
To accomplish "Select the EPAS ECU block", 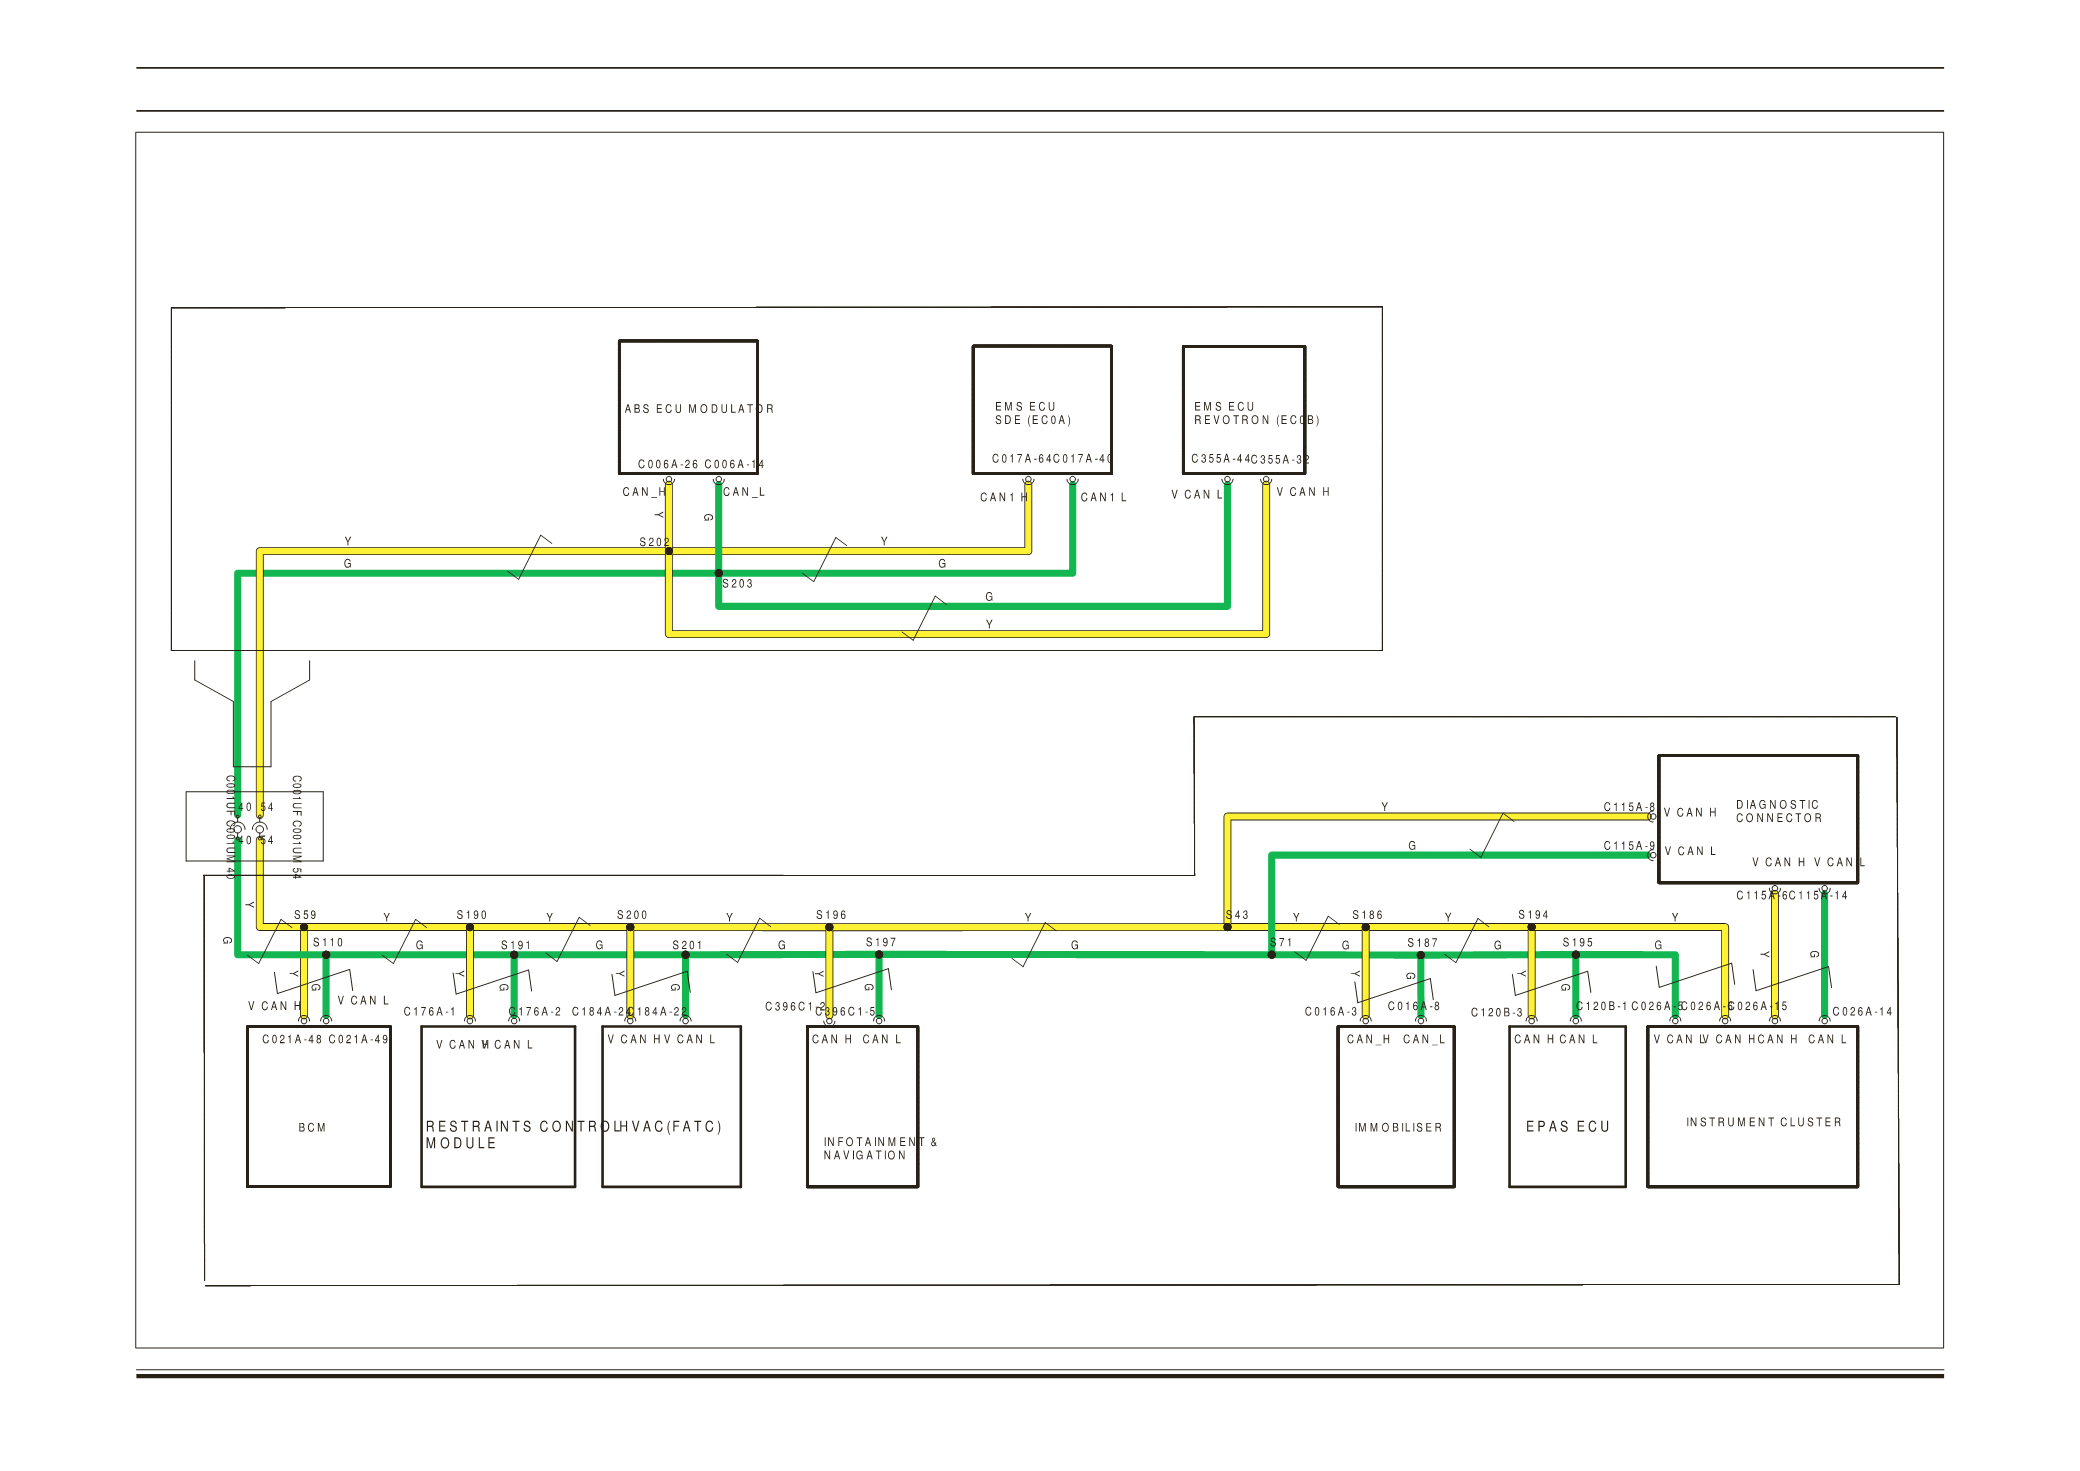I will (1566, 1106).
